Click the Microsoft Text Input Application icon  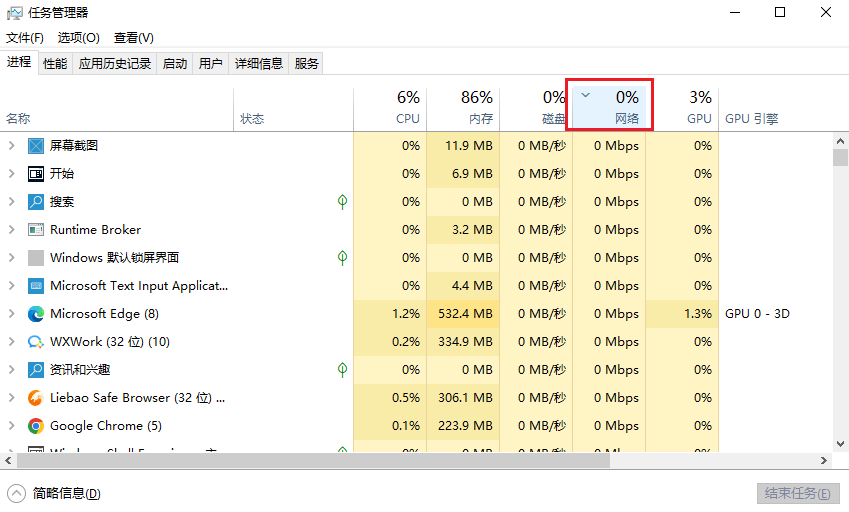[36, 286]
